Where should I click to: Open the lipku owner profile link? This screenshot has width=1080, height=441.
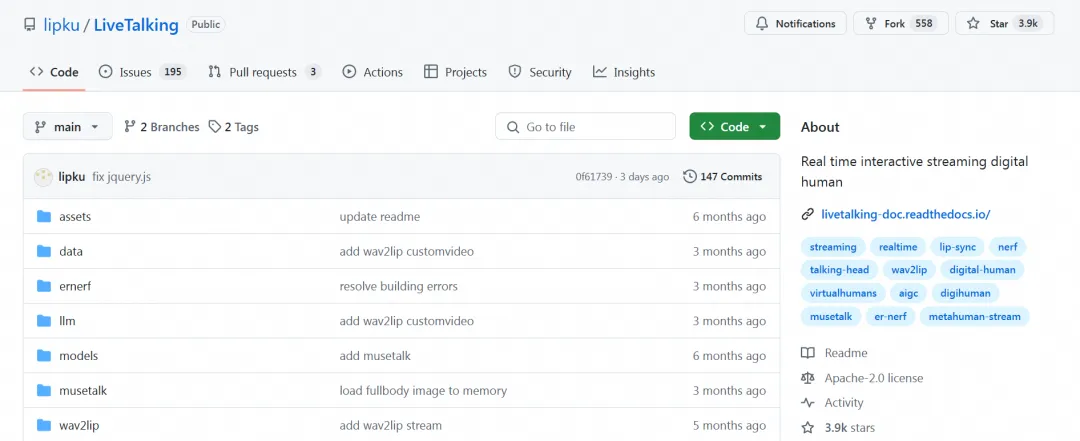click(61, 25)
